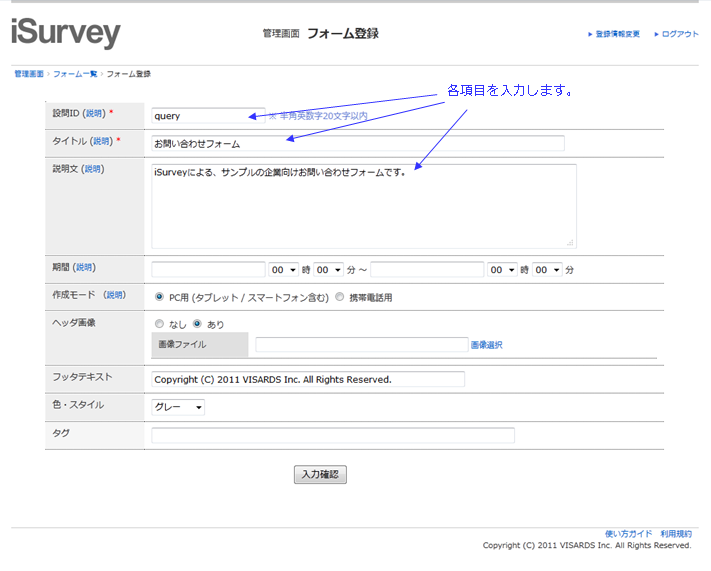Open the 登録情報変更 link

(616, 34)
